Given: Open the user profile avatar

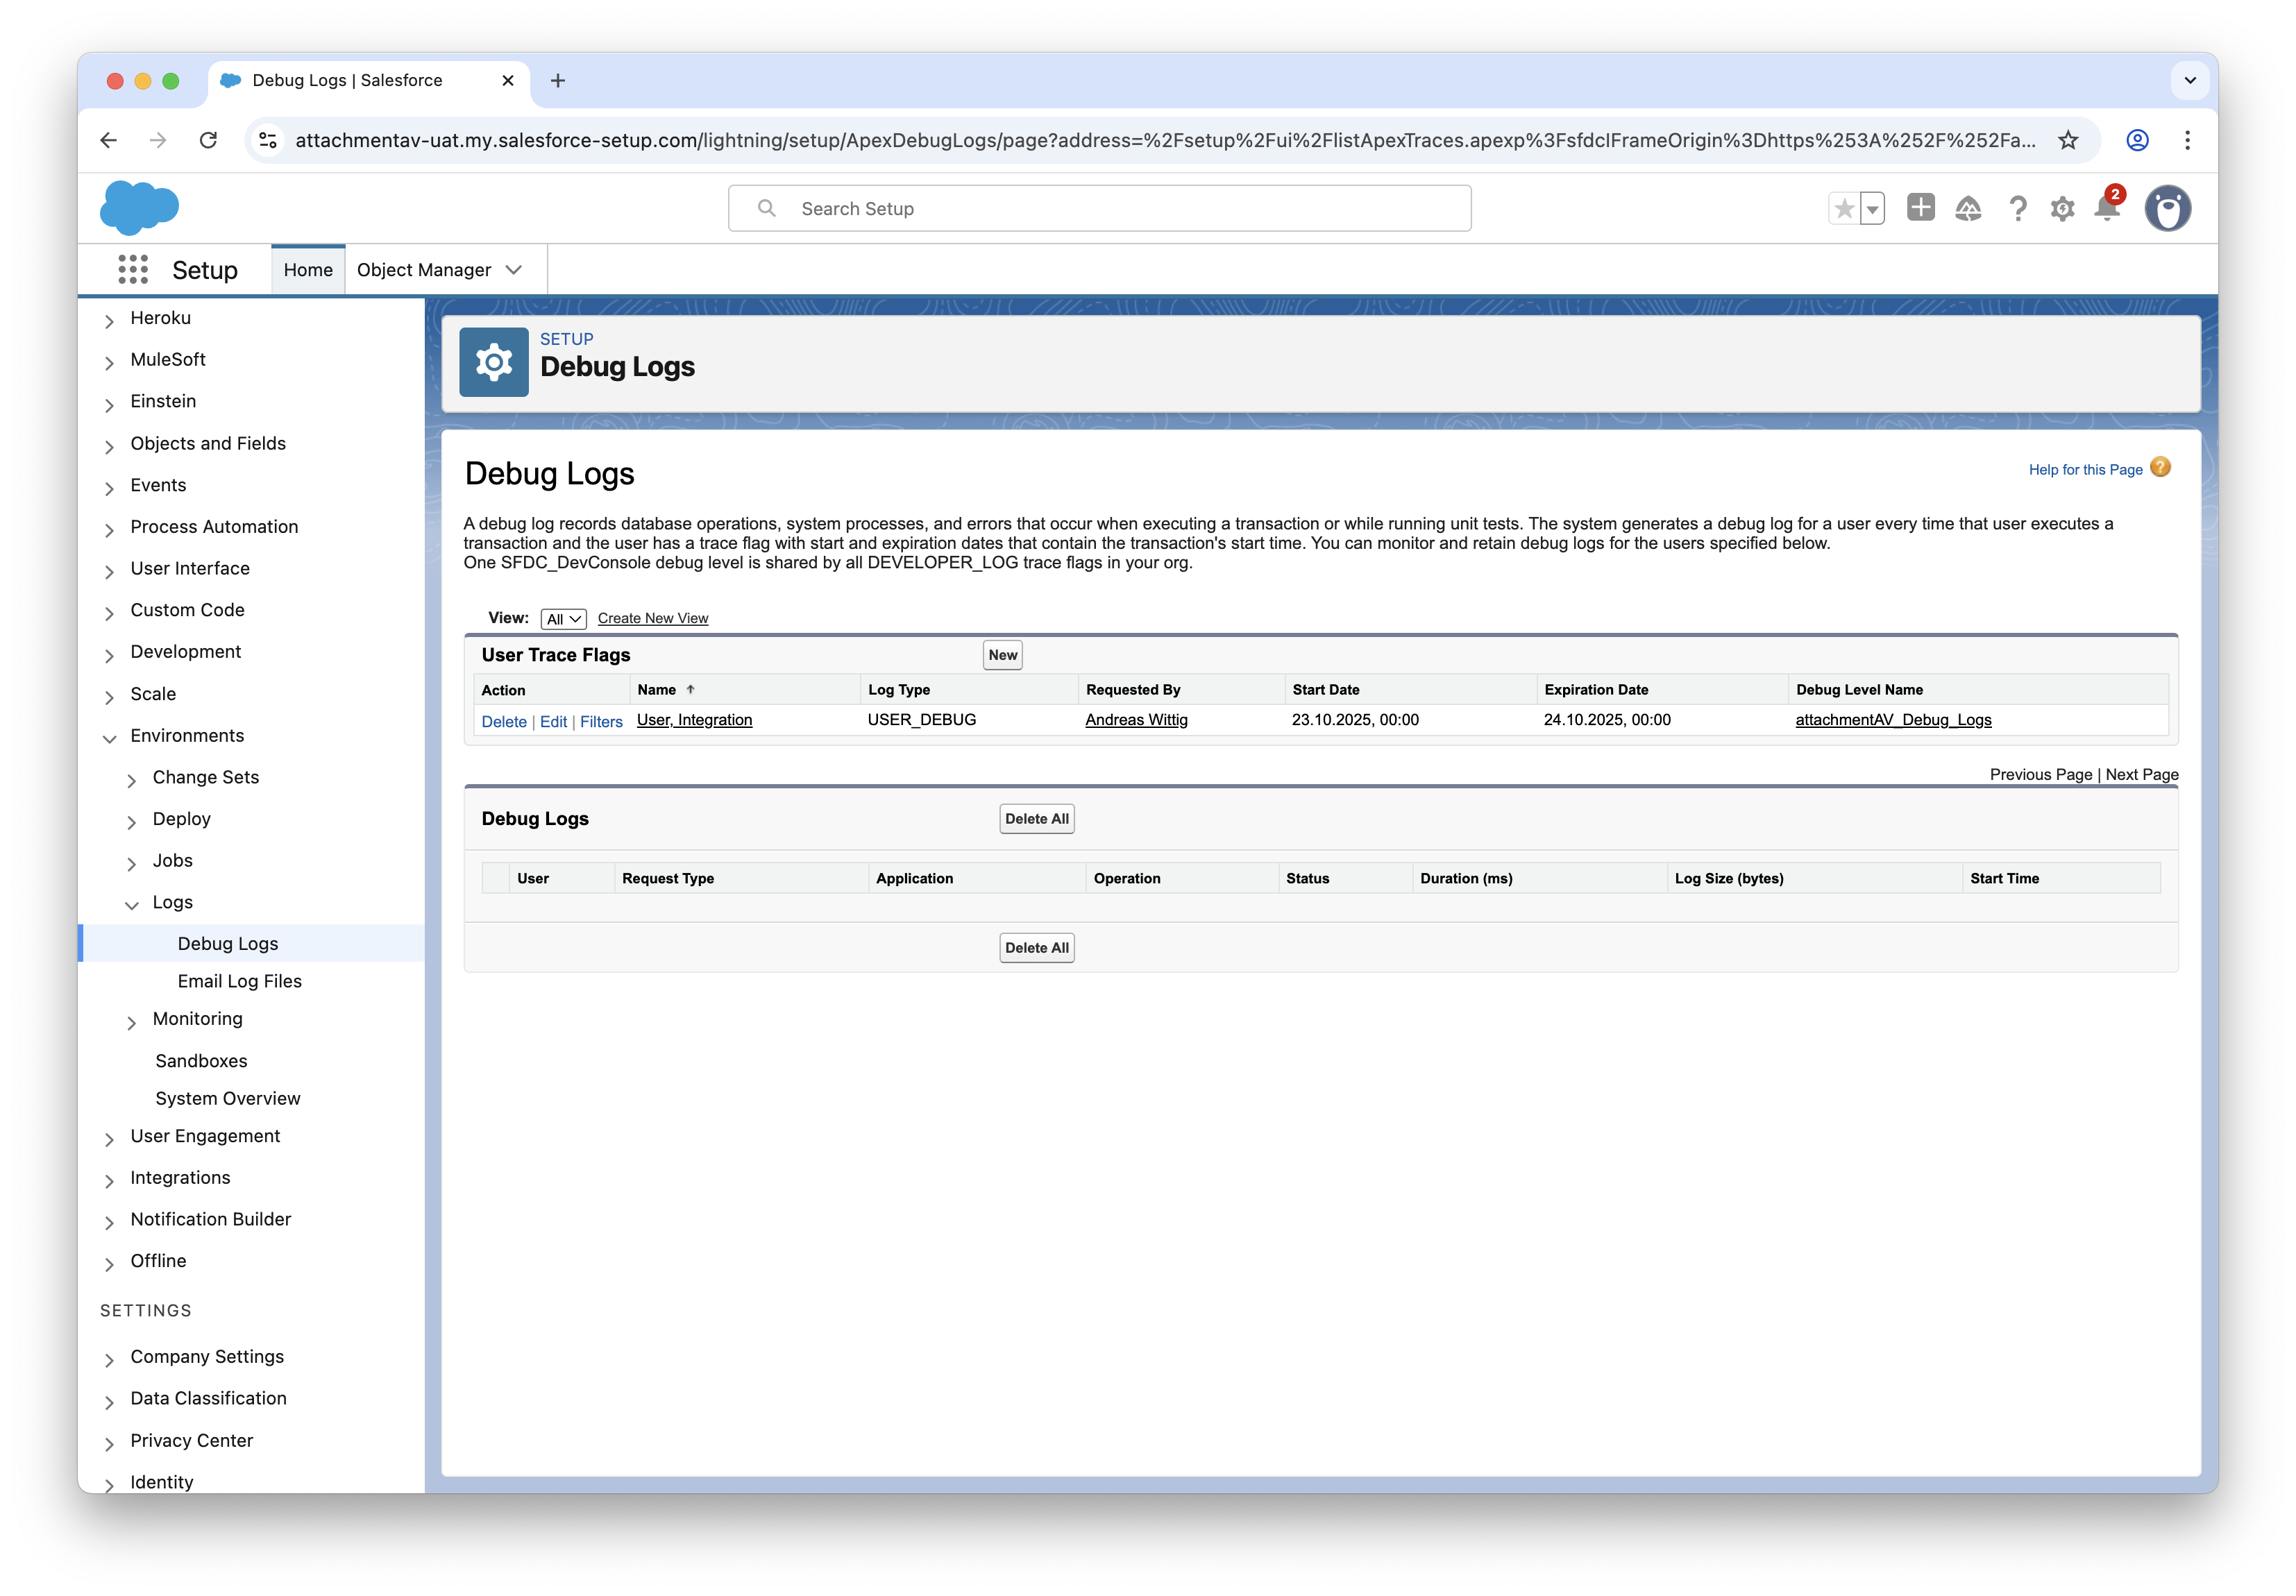Looking at the screenshot, I should pyautogui.click(x=2167, y=209).
